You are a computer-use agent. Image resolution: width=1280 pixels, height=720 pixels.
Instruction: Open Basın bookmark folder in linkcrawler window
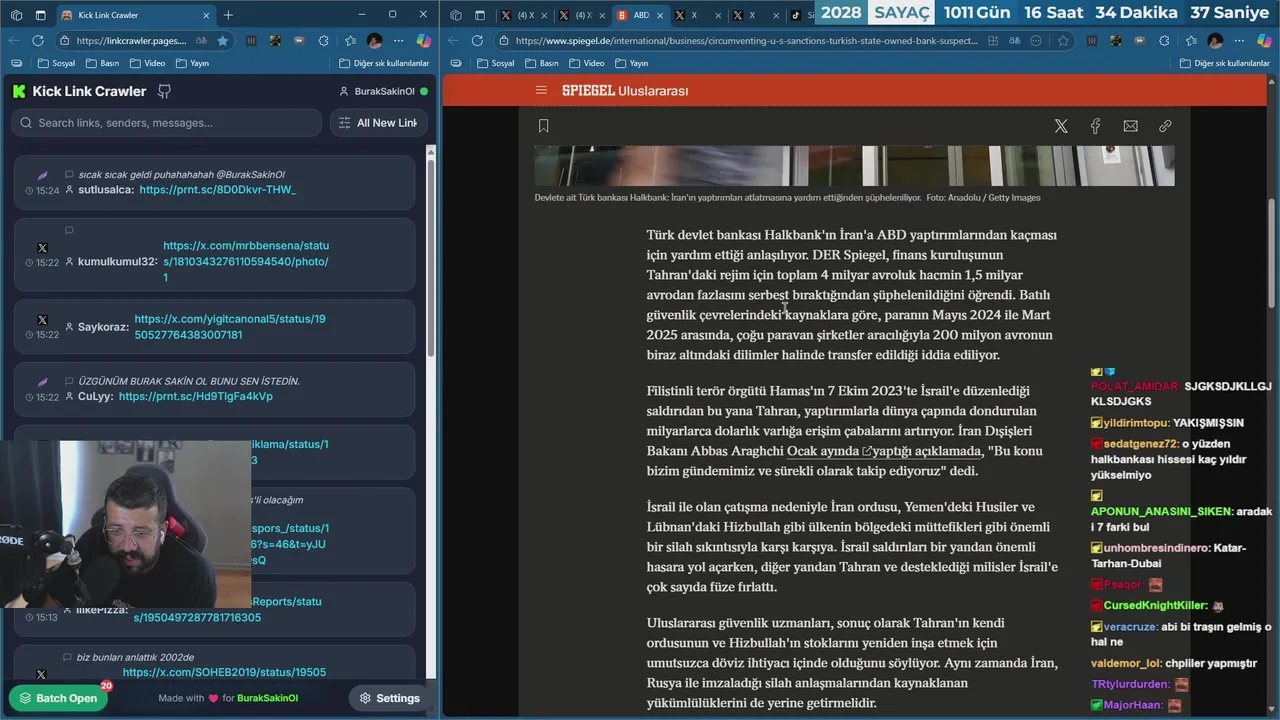tap(102, 63)
